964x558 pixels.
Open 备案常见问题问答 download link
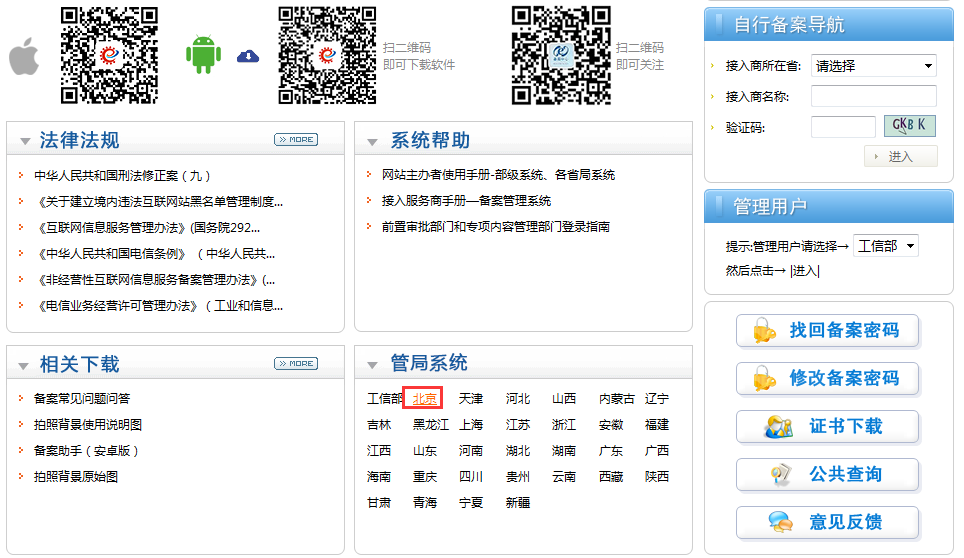point(82,399)
